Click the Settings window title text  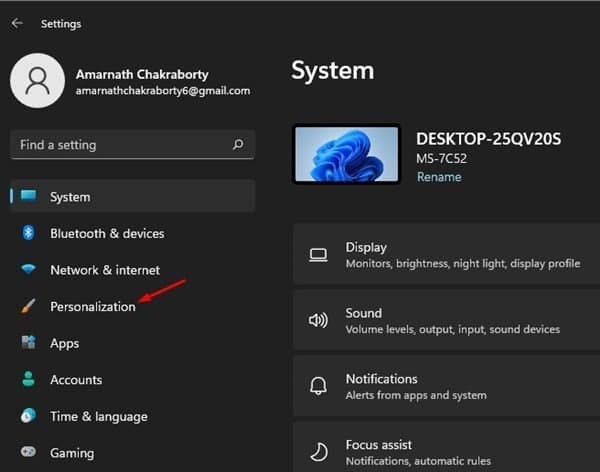[61, 24]
